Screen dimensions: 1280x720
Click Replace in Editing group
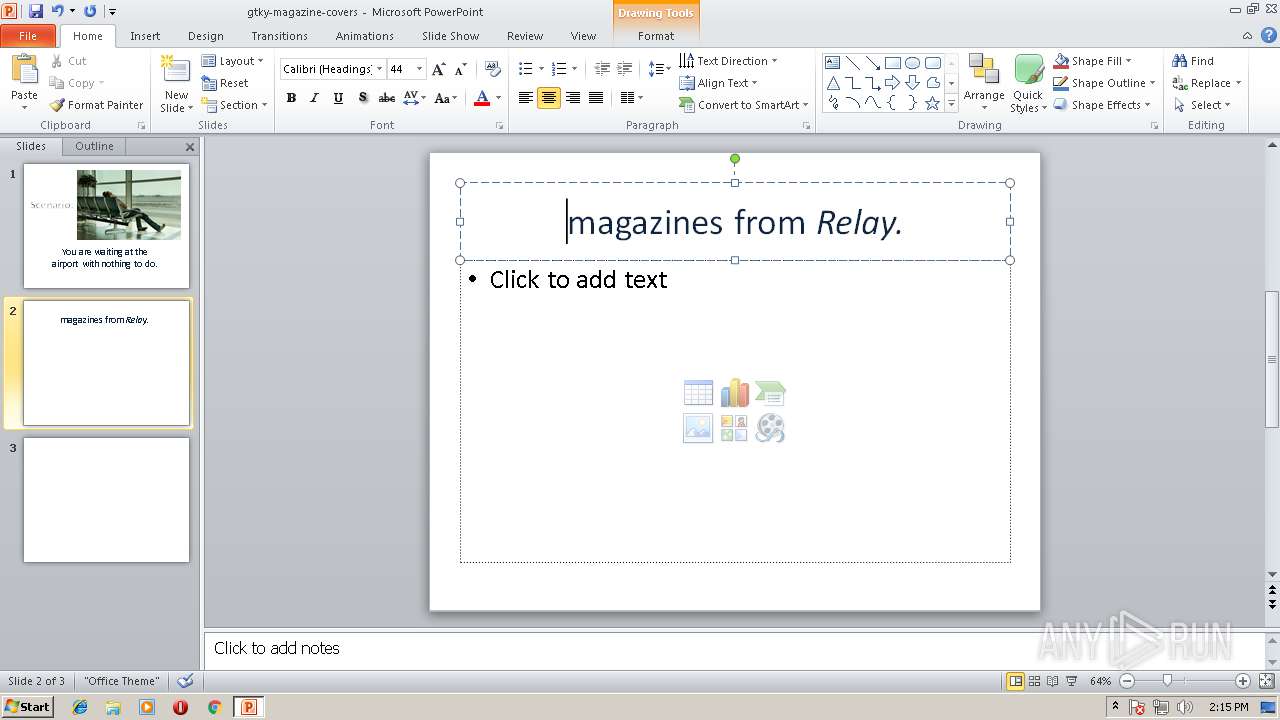click(1206, 83)
